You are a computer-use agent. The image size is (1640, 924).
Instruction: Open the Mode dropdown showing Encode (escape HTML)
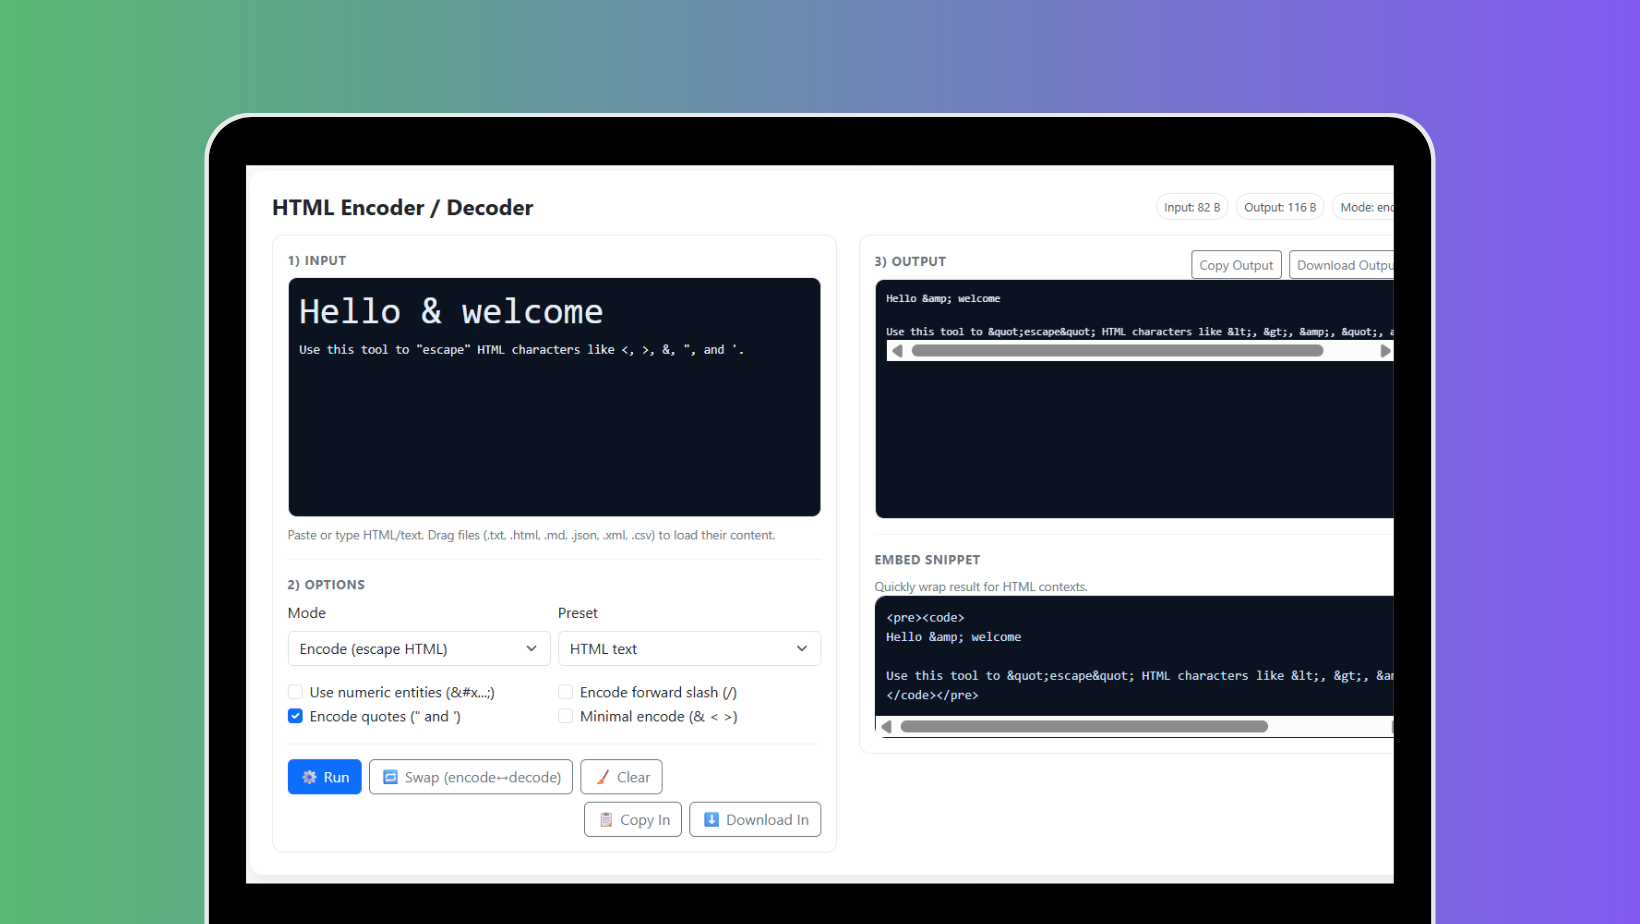pyautogui.click(x=418, y=648)
